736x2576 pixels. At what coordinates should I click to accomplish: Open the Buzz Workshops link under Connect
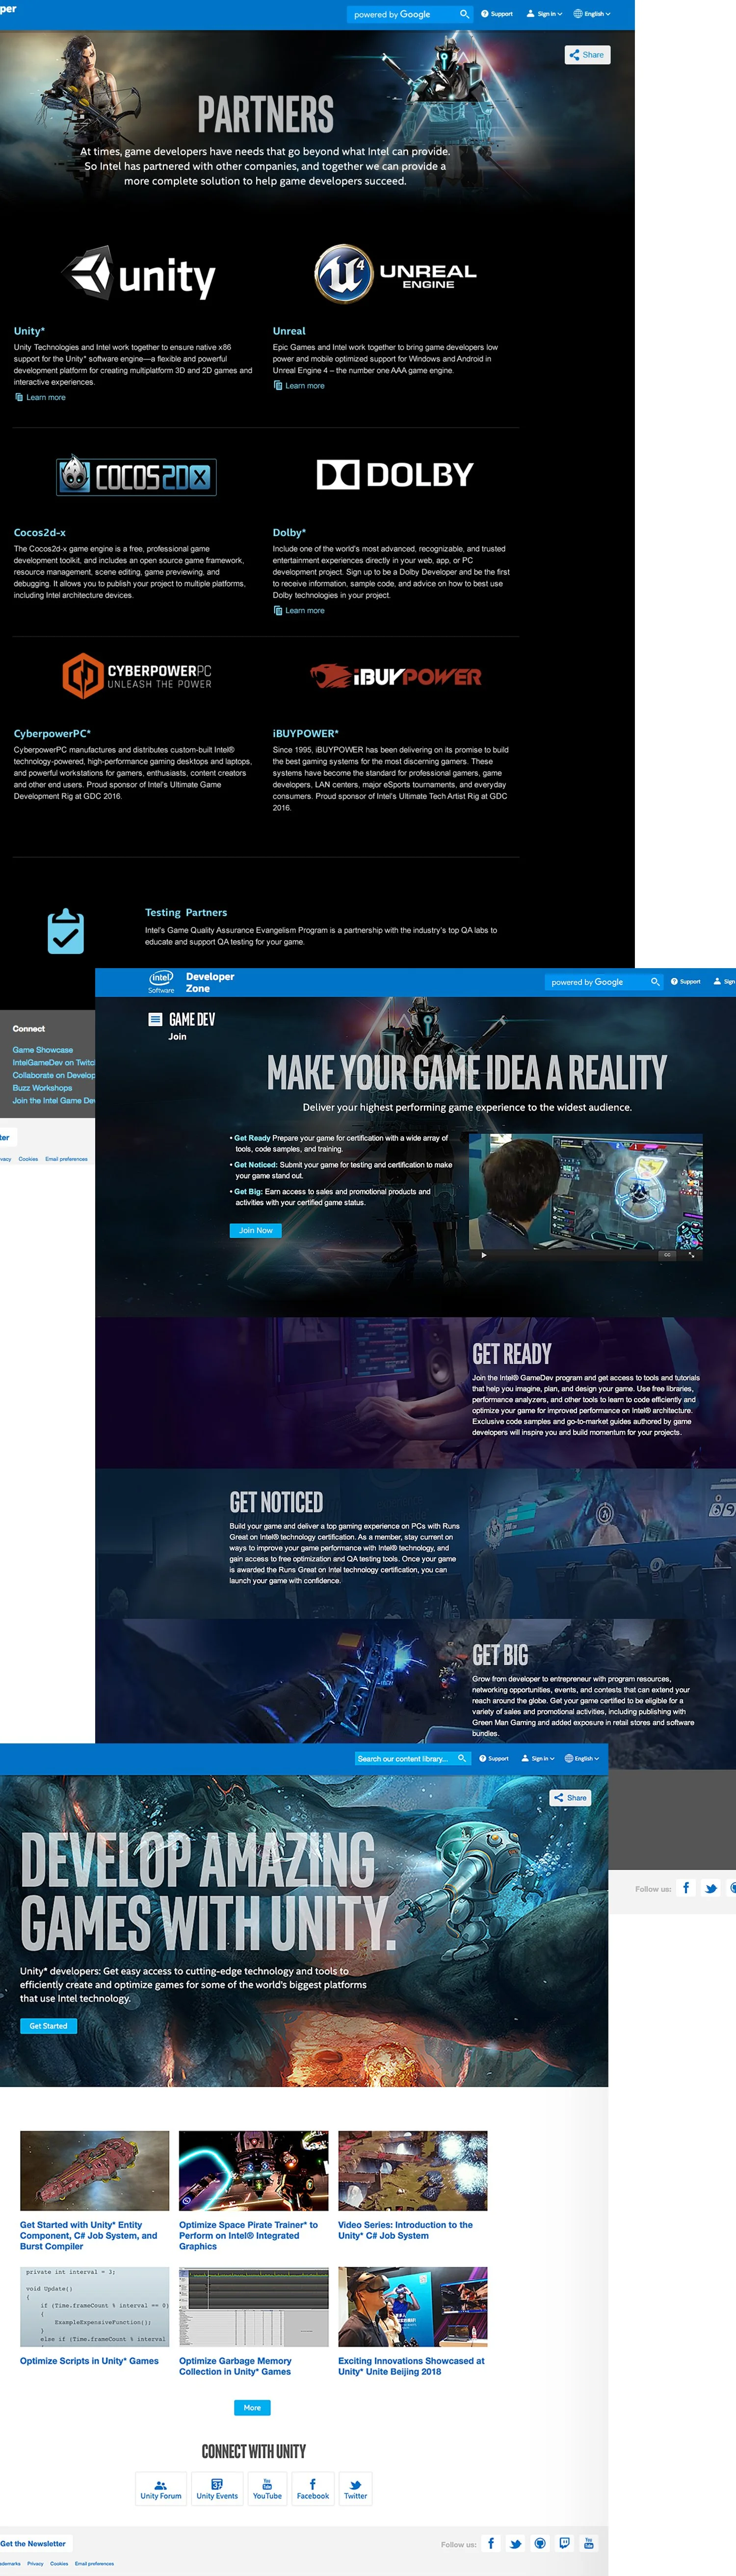coord(42,1088)
